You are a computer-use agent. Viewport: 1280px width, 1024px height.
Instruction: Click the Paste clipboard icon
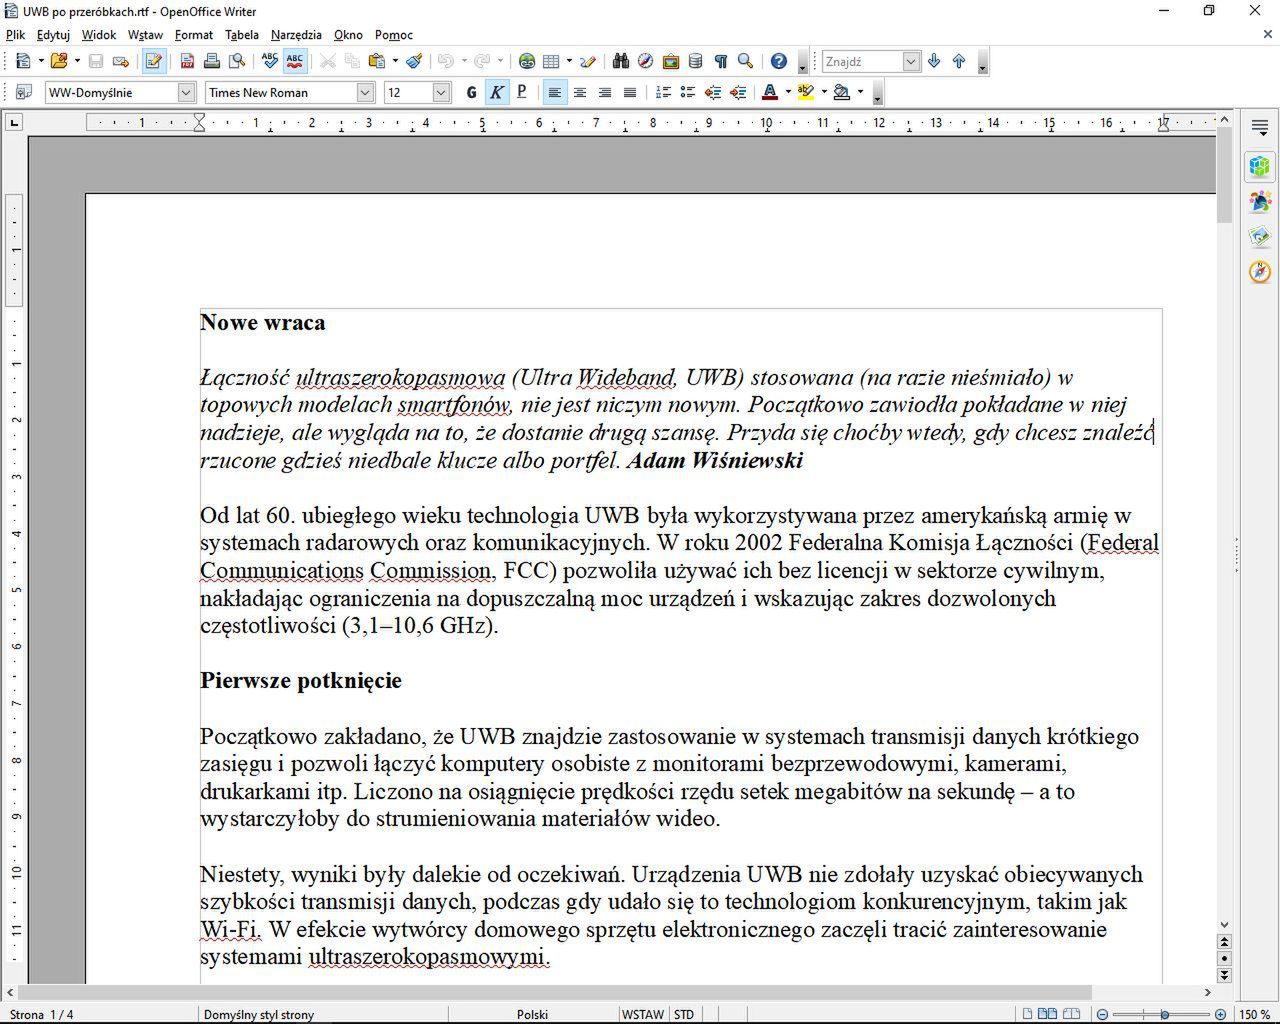(377, 61)
